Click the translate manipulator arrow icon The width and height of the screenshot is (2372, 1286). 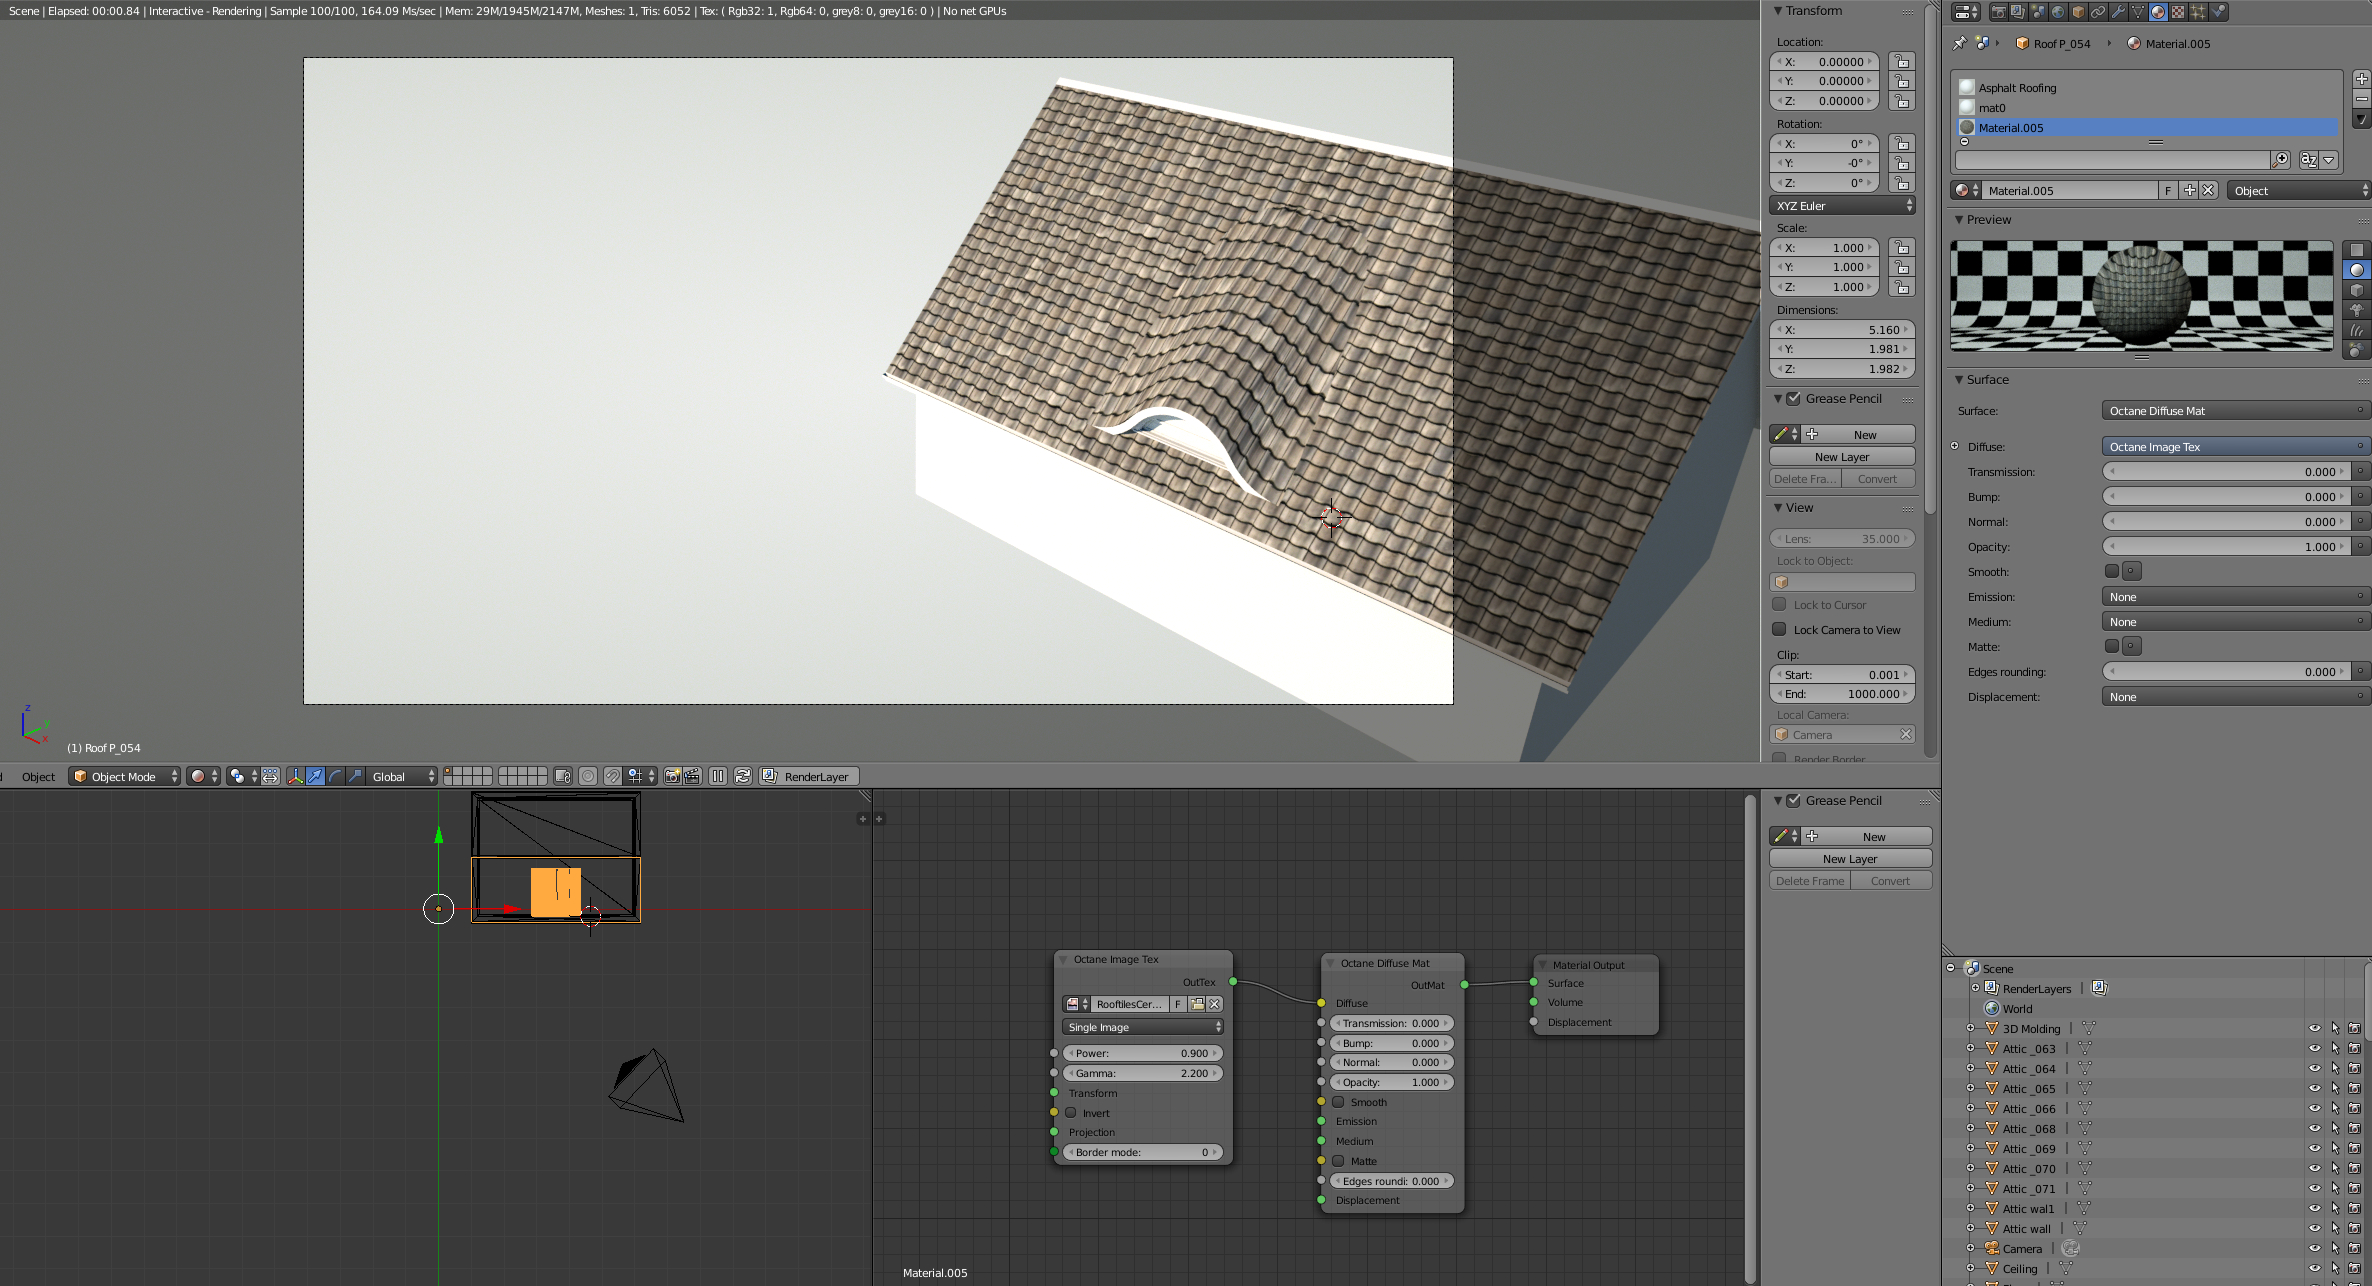[x=315, y=776]
